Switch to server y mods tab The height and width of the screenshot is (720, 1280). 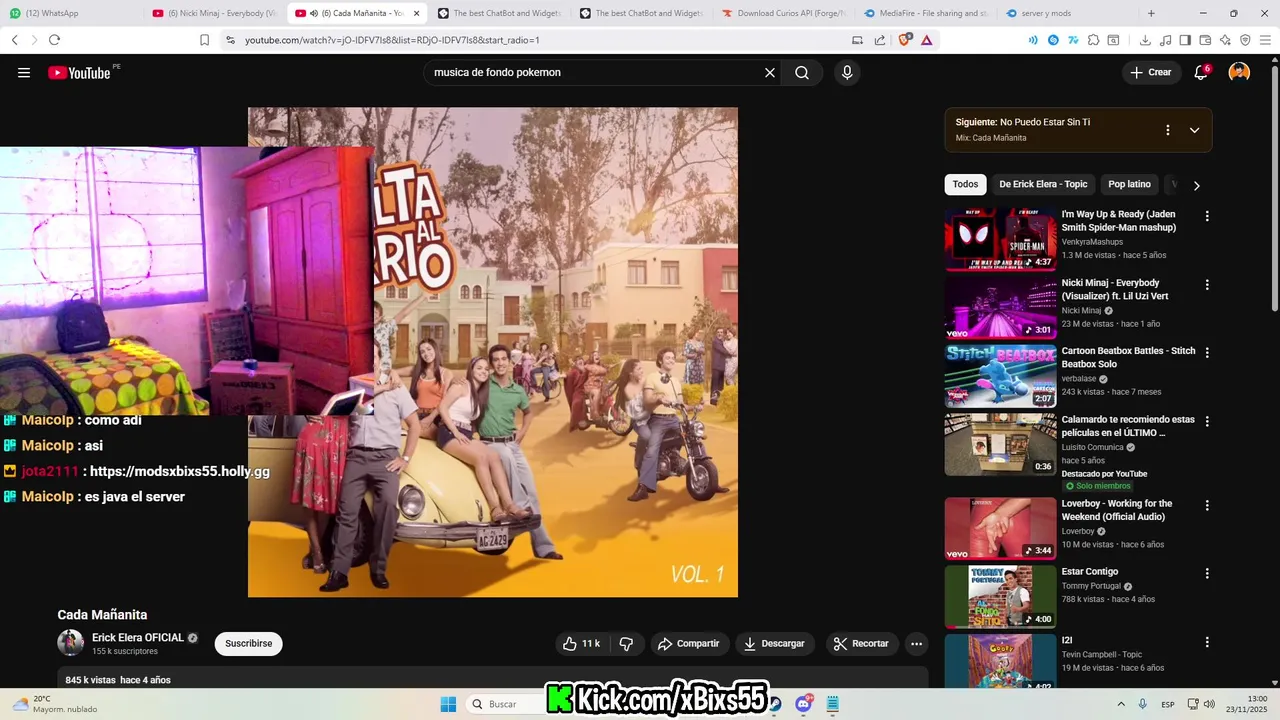tap(1068, 13)
